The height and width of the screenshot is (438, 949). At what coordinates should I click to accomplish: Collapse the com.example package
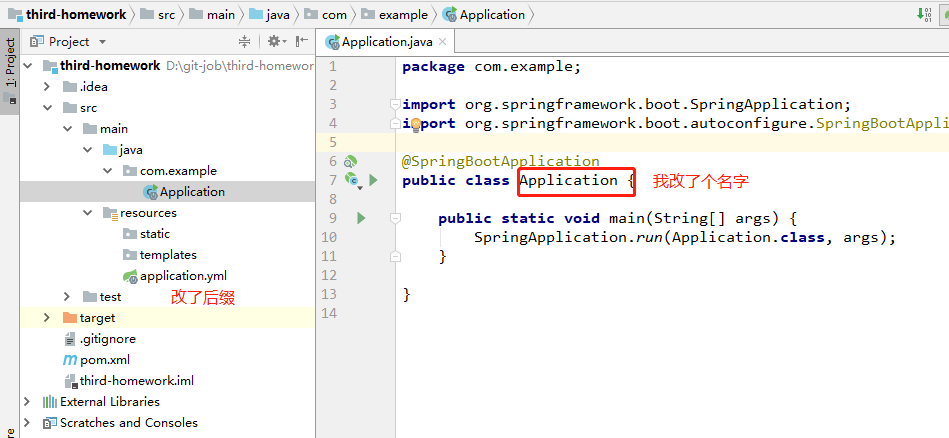point(107,171)
